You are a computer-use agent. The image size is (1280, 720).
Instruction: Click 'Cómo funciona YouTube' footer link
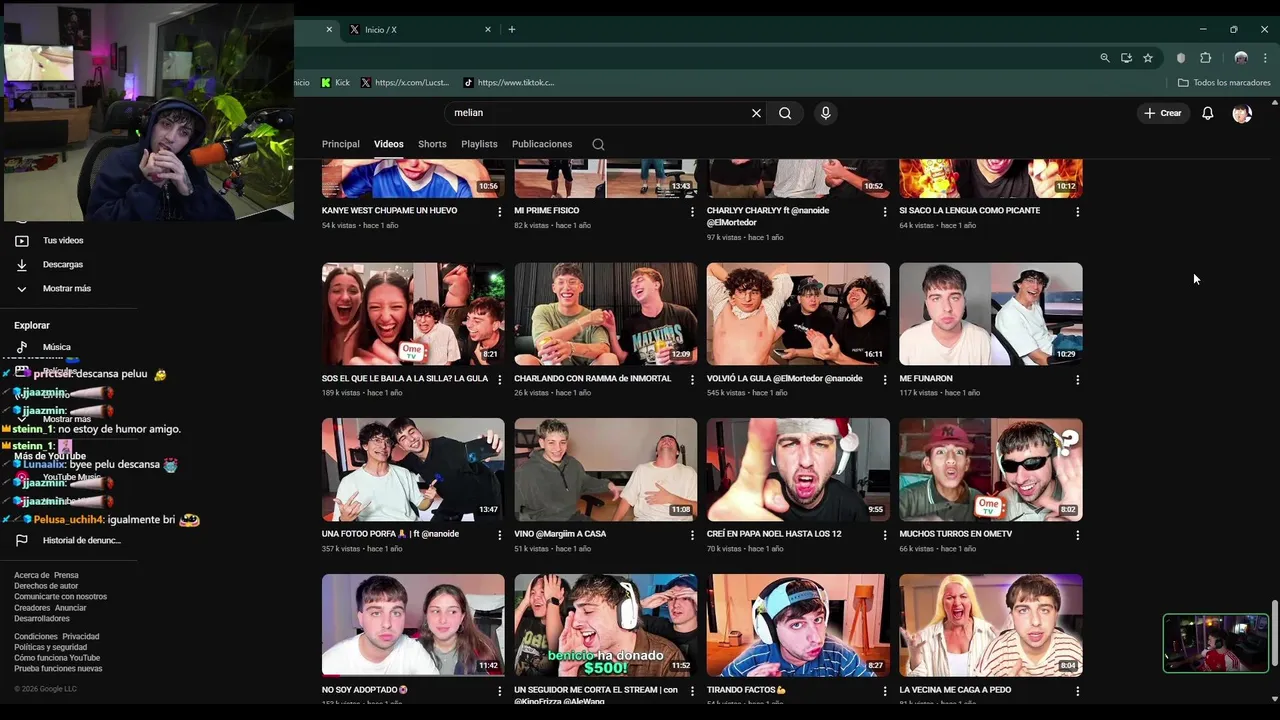57,658
